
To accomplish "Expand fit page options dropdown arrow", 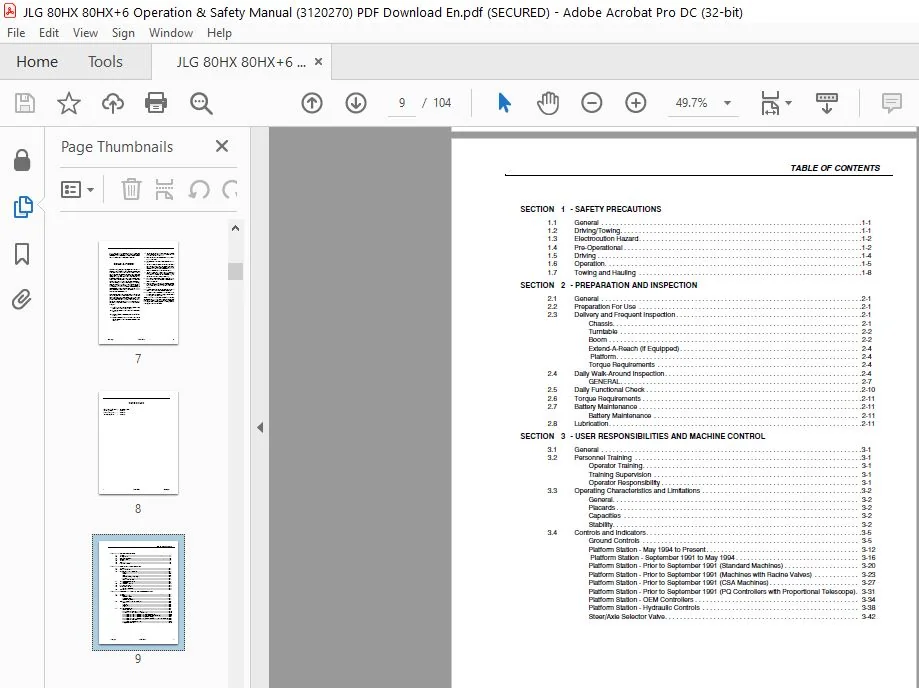I will [x=789, y=103].
